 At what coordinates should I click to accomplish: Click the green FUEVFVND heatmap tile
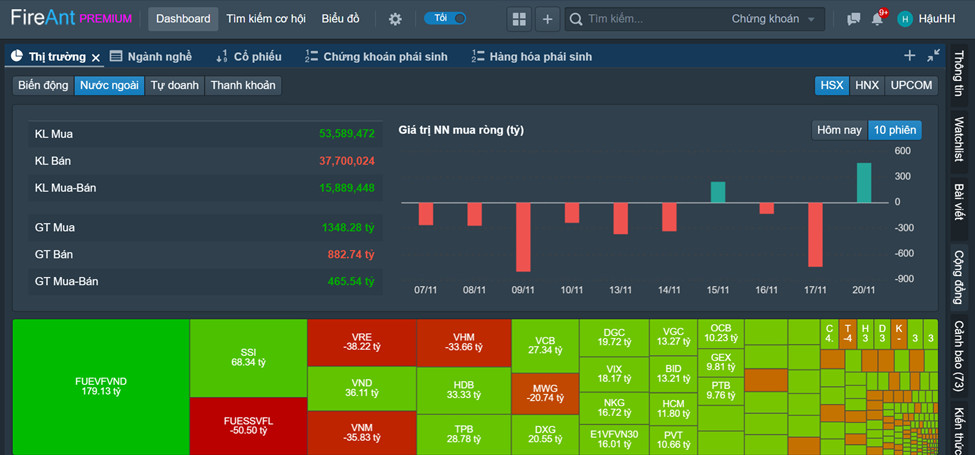tap(101, 387)
